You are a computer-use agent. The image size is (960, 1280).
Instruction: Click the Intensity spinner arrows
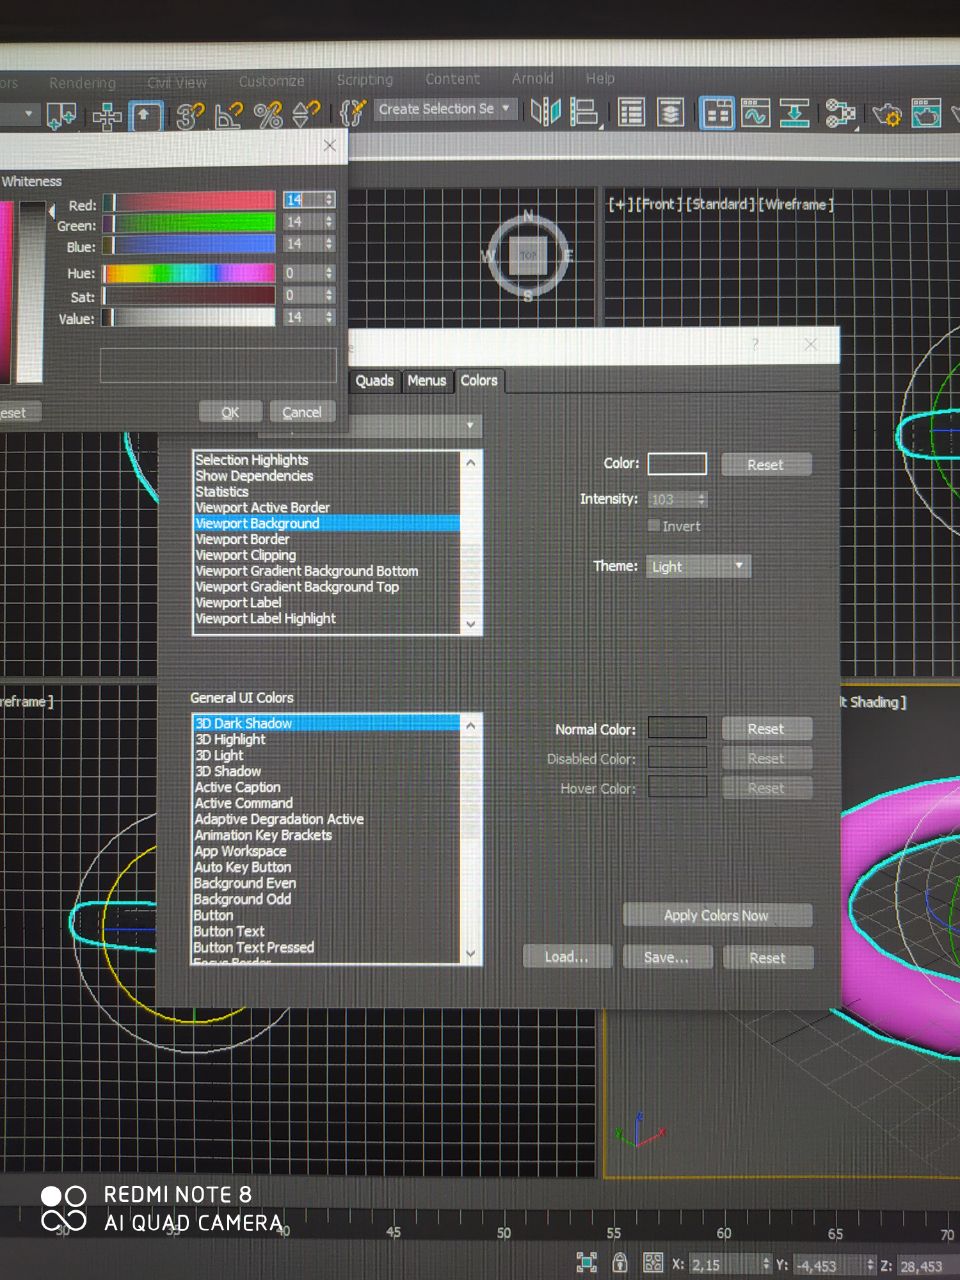click(x=702, y=499)
